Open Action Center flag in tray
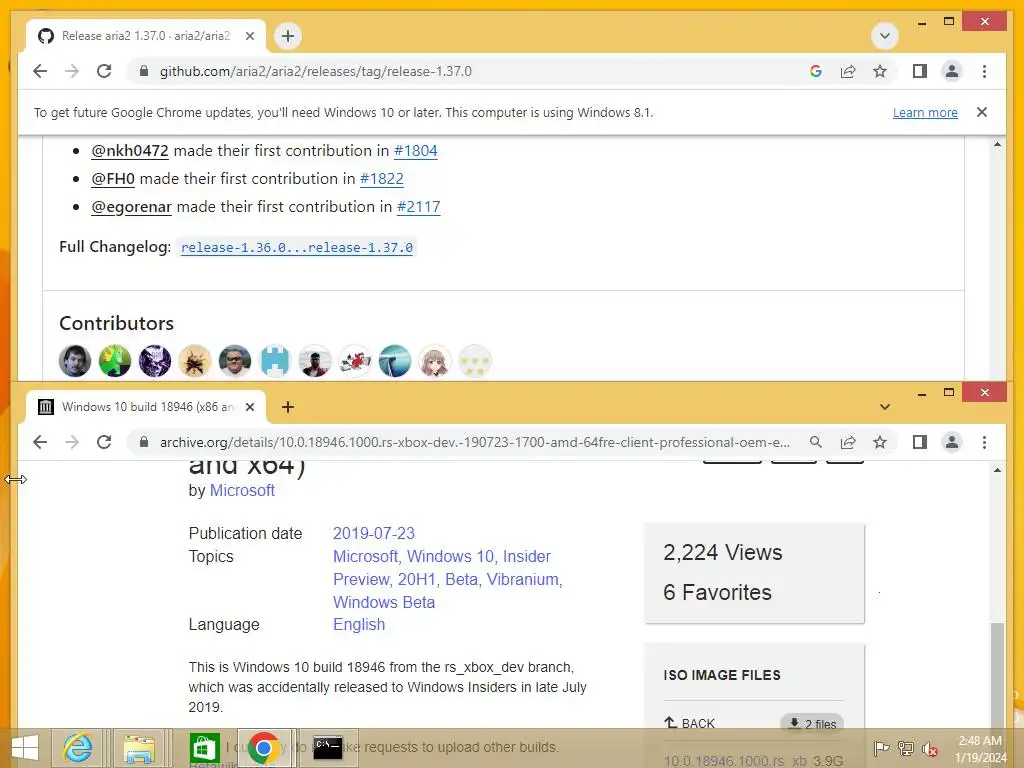Image resolution: width=1024 pixels, height=768 pixels. pyautogui.click(x=881, y=748)
